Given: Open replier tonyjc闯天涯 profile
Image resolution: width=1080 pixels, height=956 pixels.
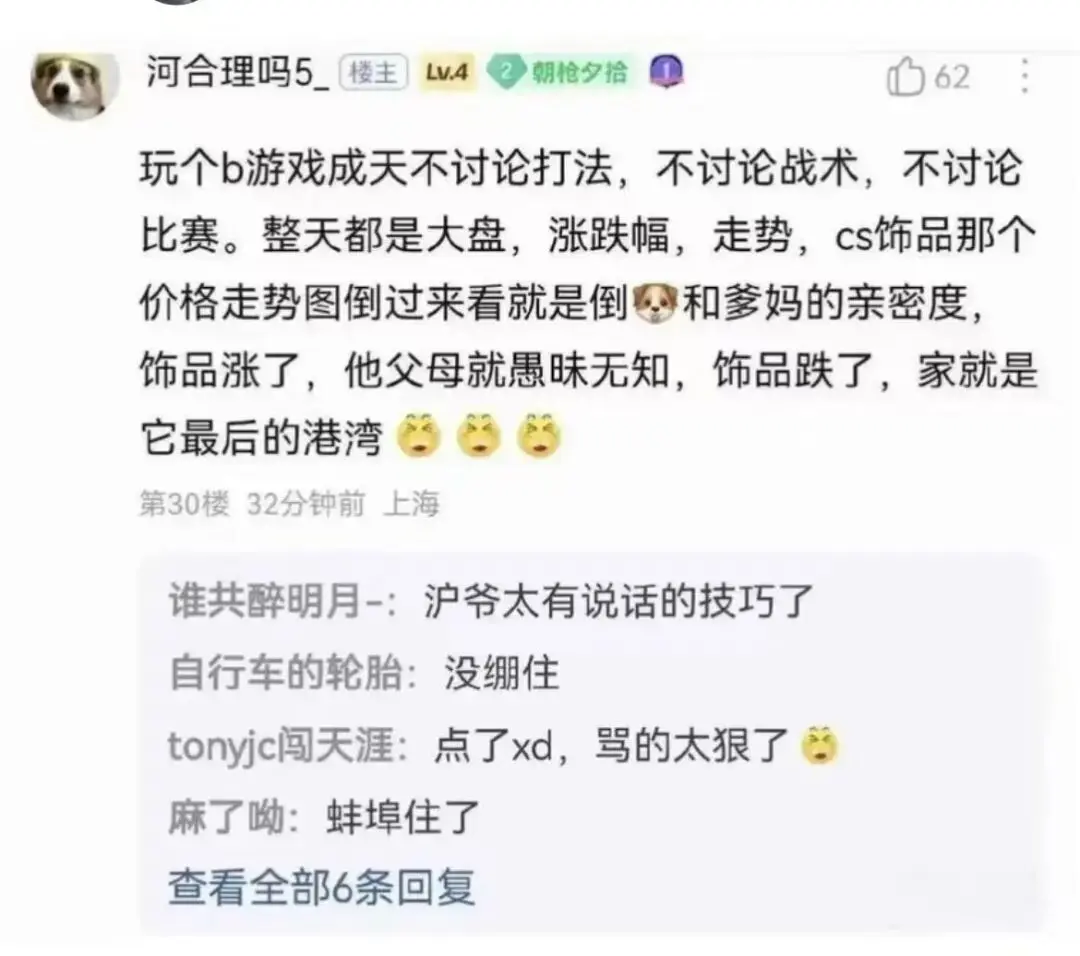Looking at the screenshot, I should pyautogui.click(x=282, y=746).
